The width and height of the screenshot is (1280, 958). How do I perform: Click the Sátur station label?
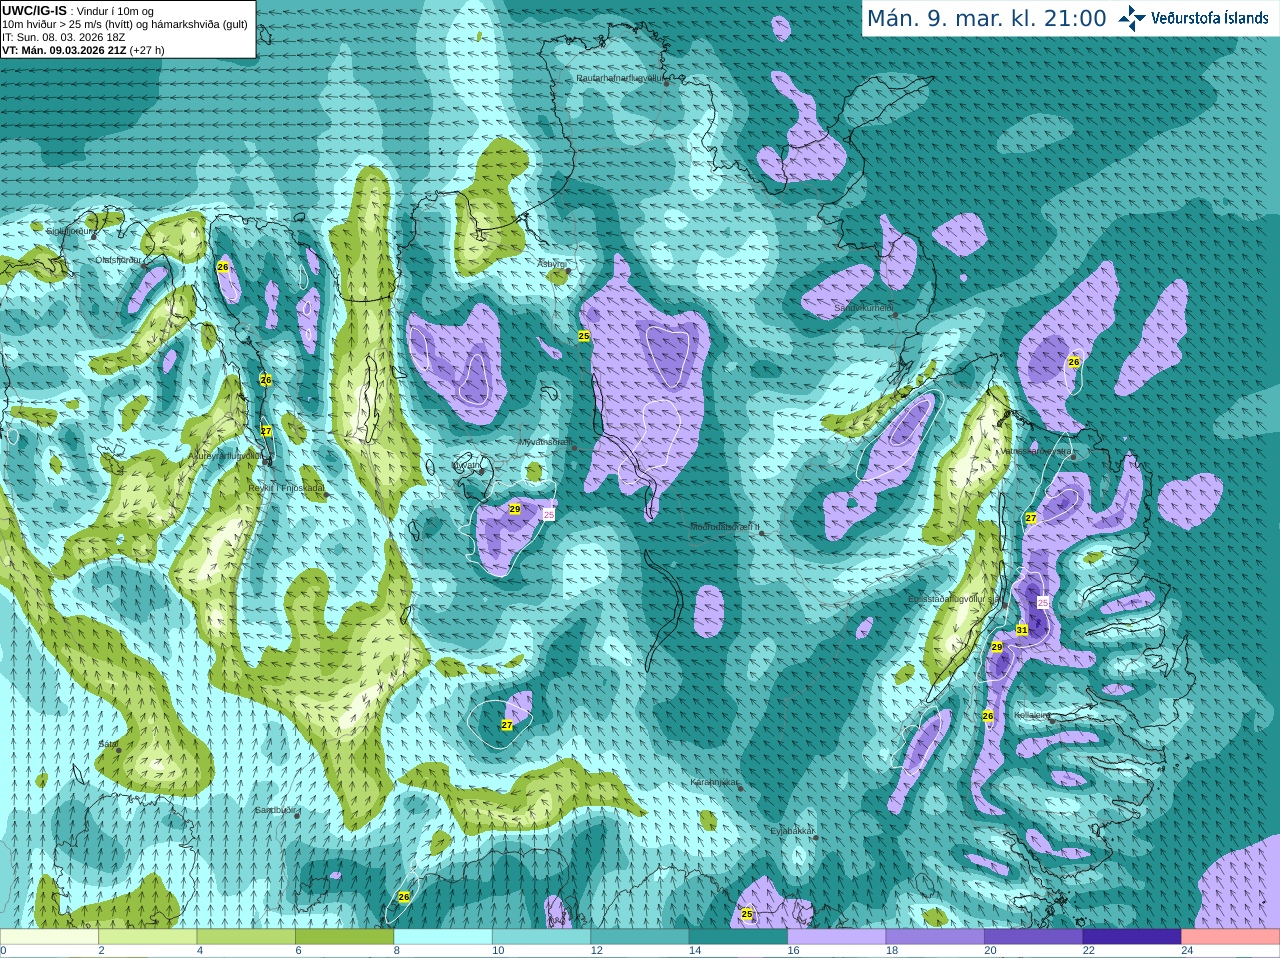click(108, 744)
